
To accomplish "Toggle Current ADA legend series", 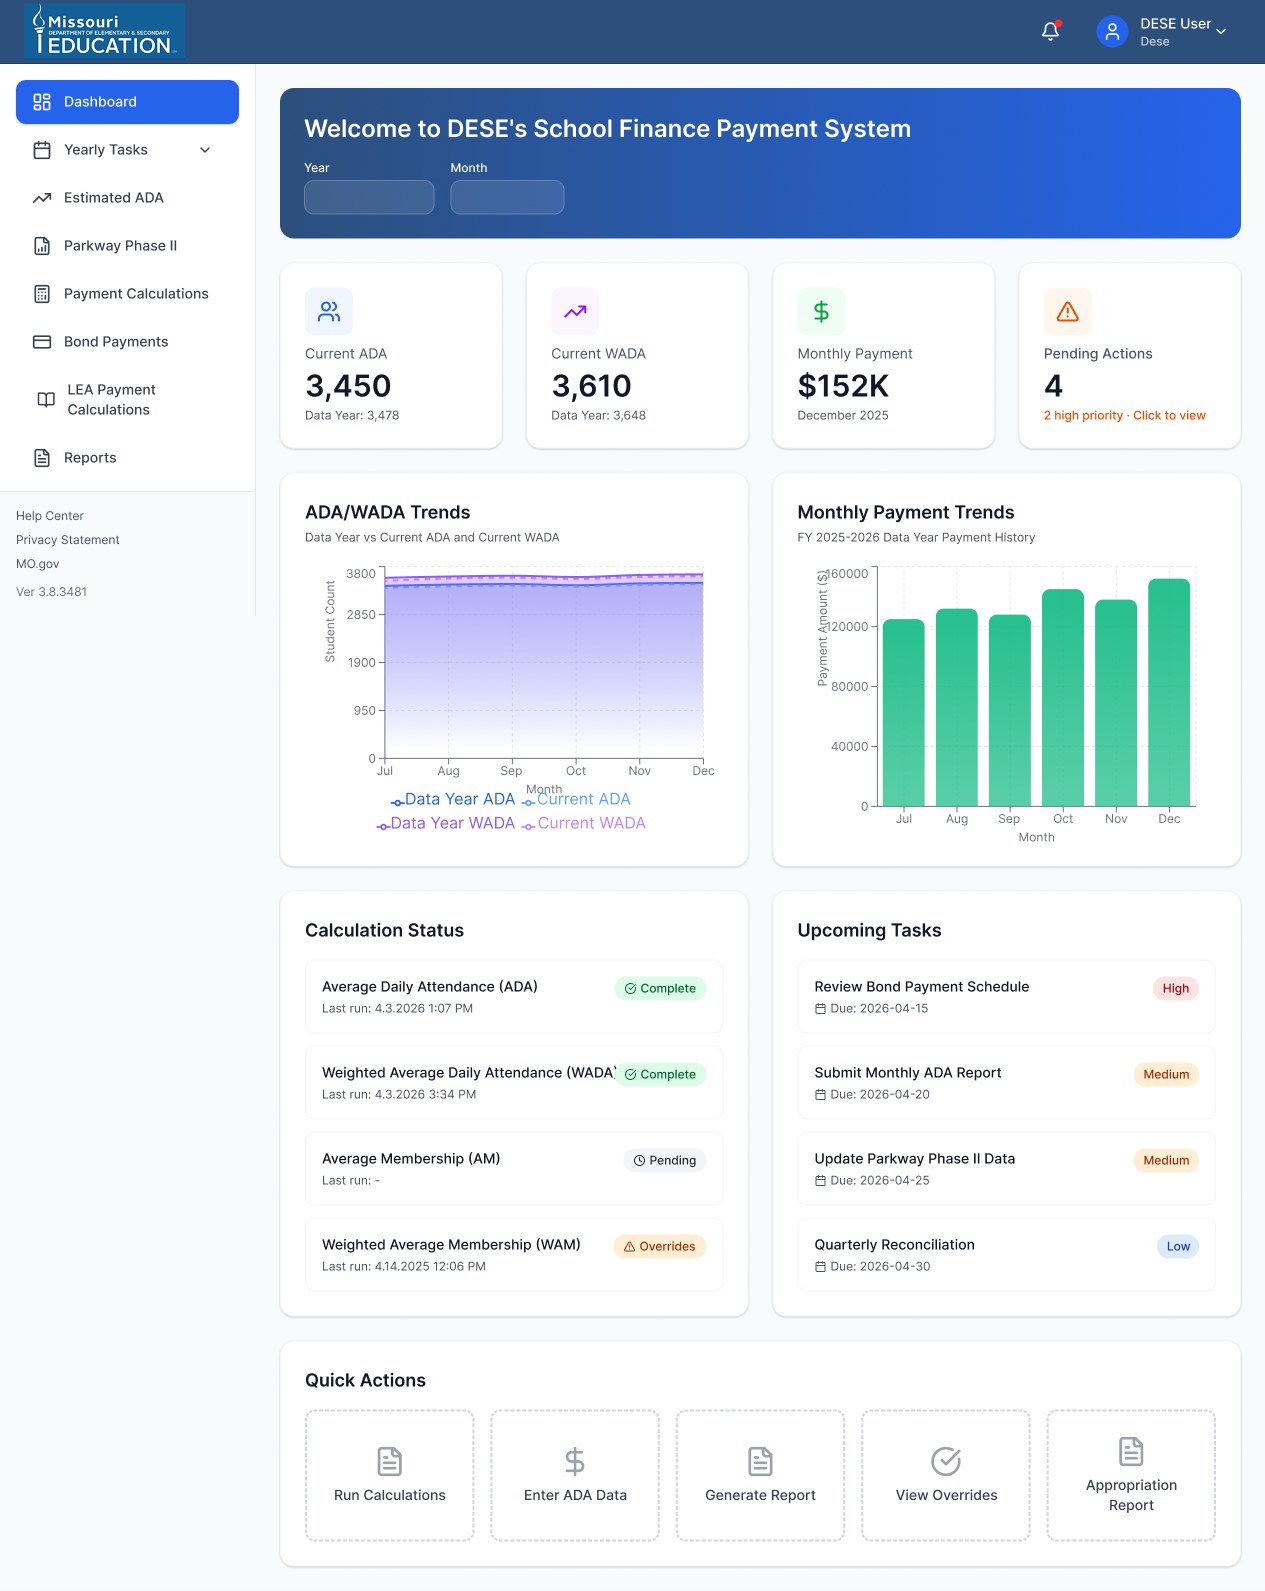I will click(576, 799).
